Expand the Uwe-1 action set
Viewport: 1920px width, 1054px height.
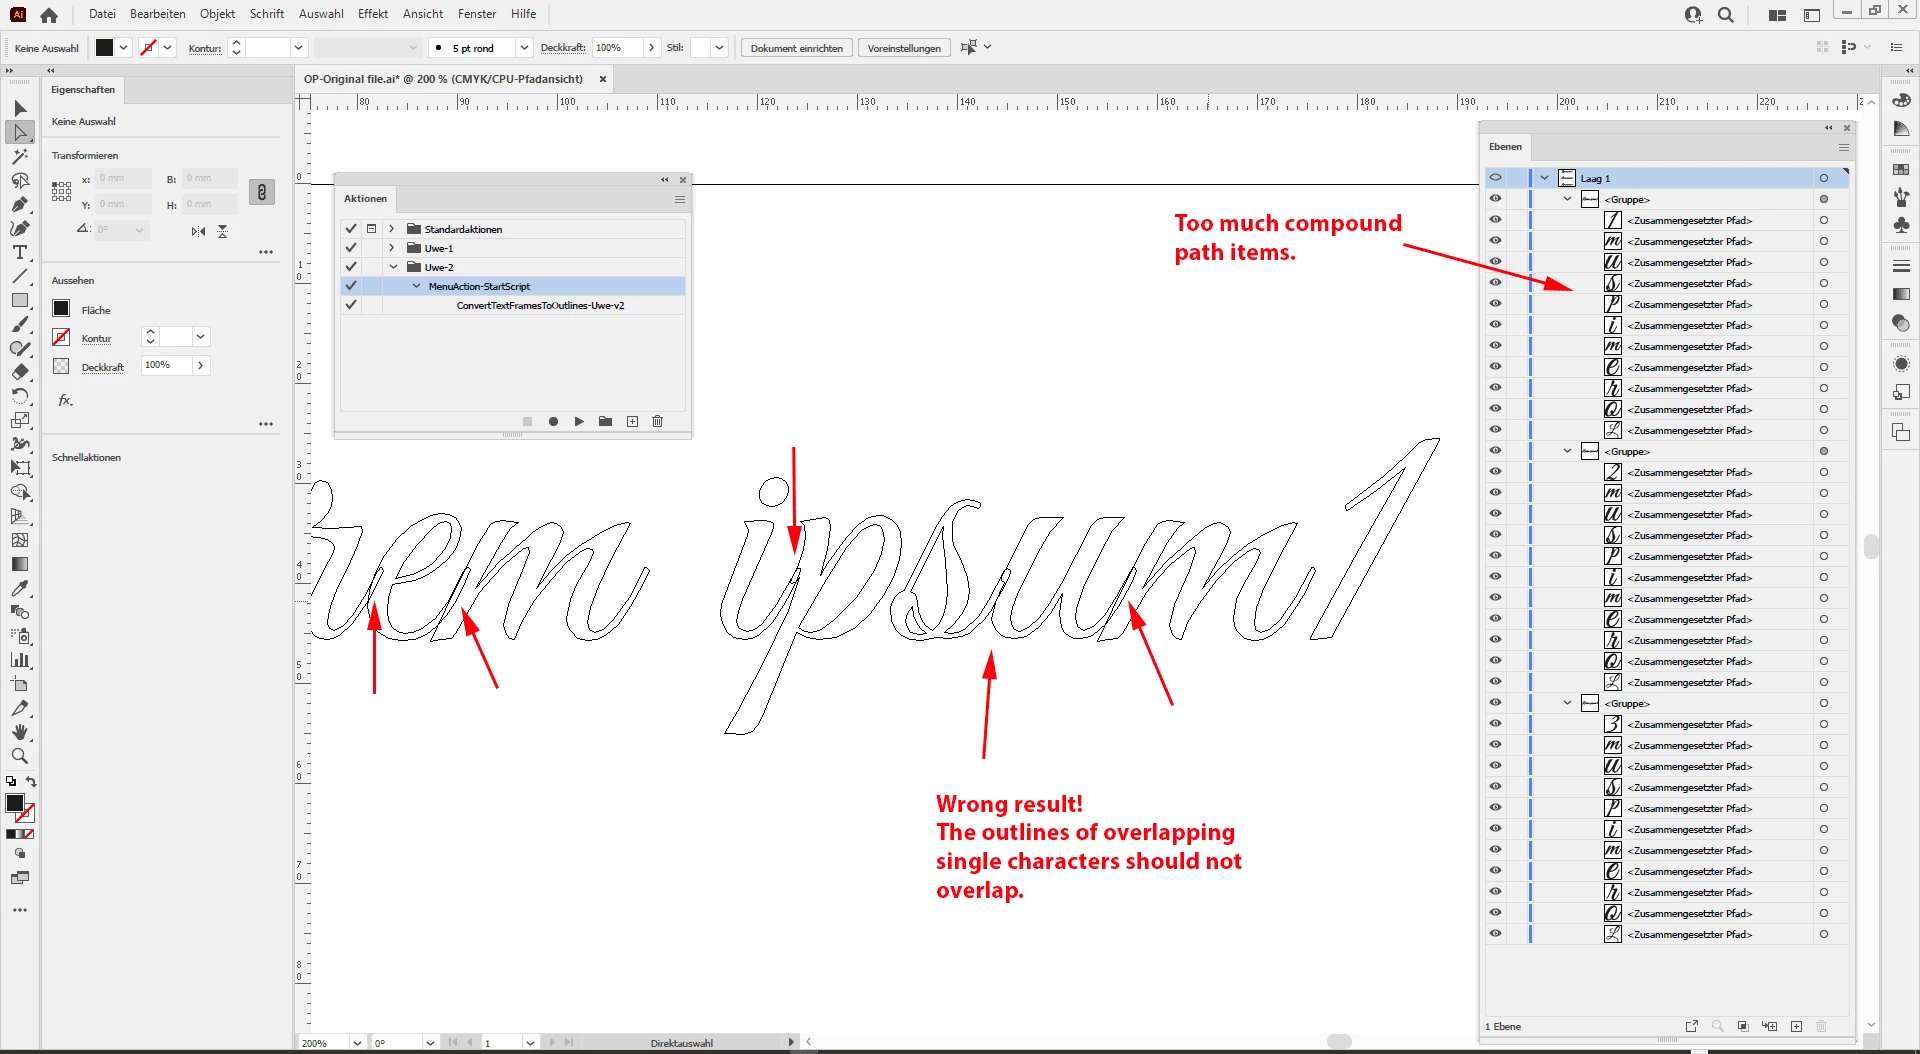coord(392,248)
